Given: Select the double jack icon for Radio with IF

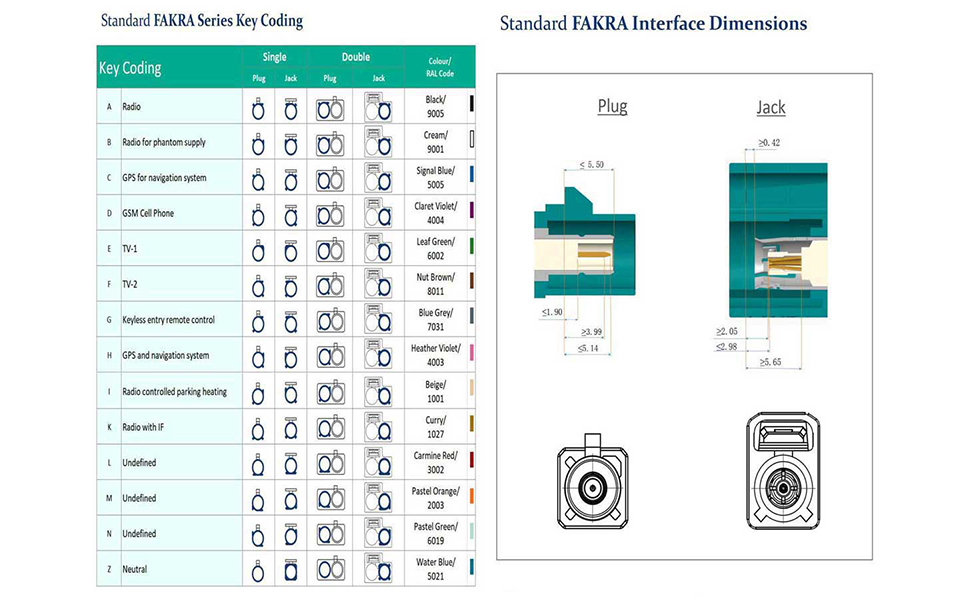Looking at the screenshot, I should click(x=378, y=427).
